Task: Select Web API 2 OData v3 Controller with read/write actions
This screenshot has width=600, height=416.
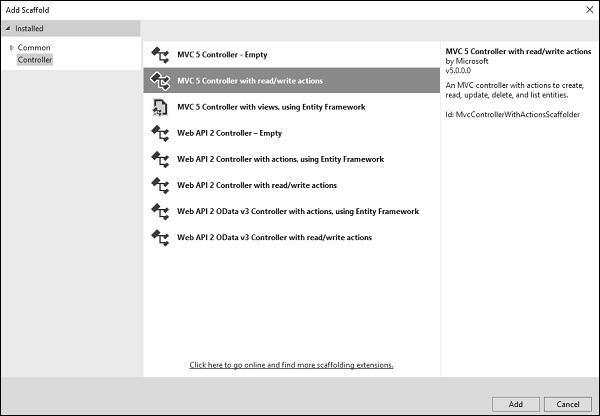Action: coord(274,237)
